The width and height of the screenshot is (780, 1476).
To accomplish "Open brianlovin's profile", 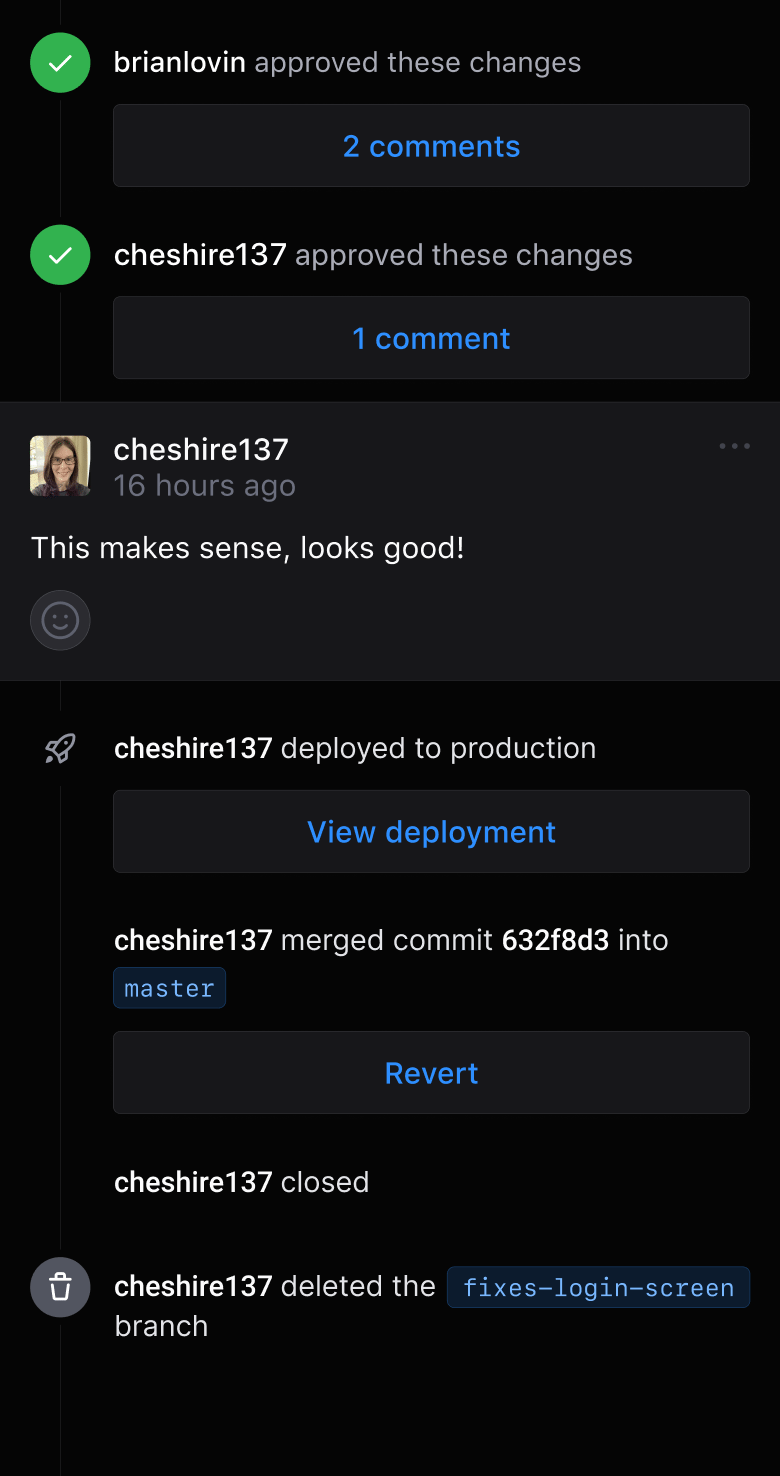I will click(179, 62).
